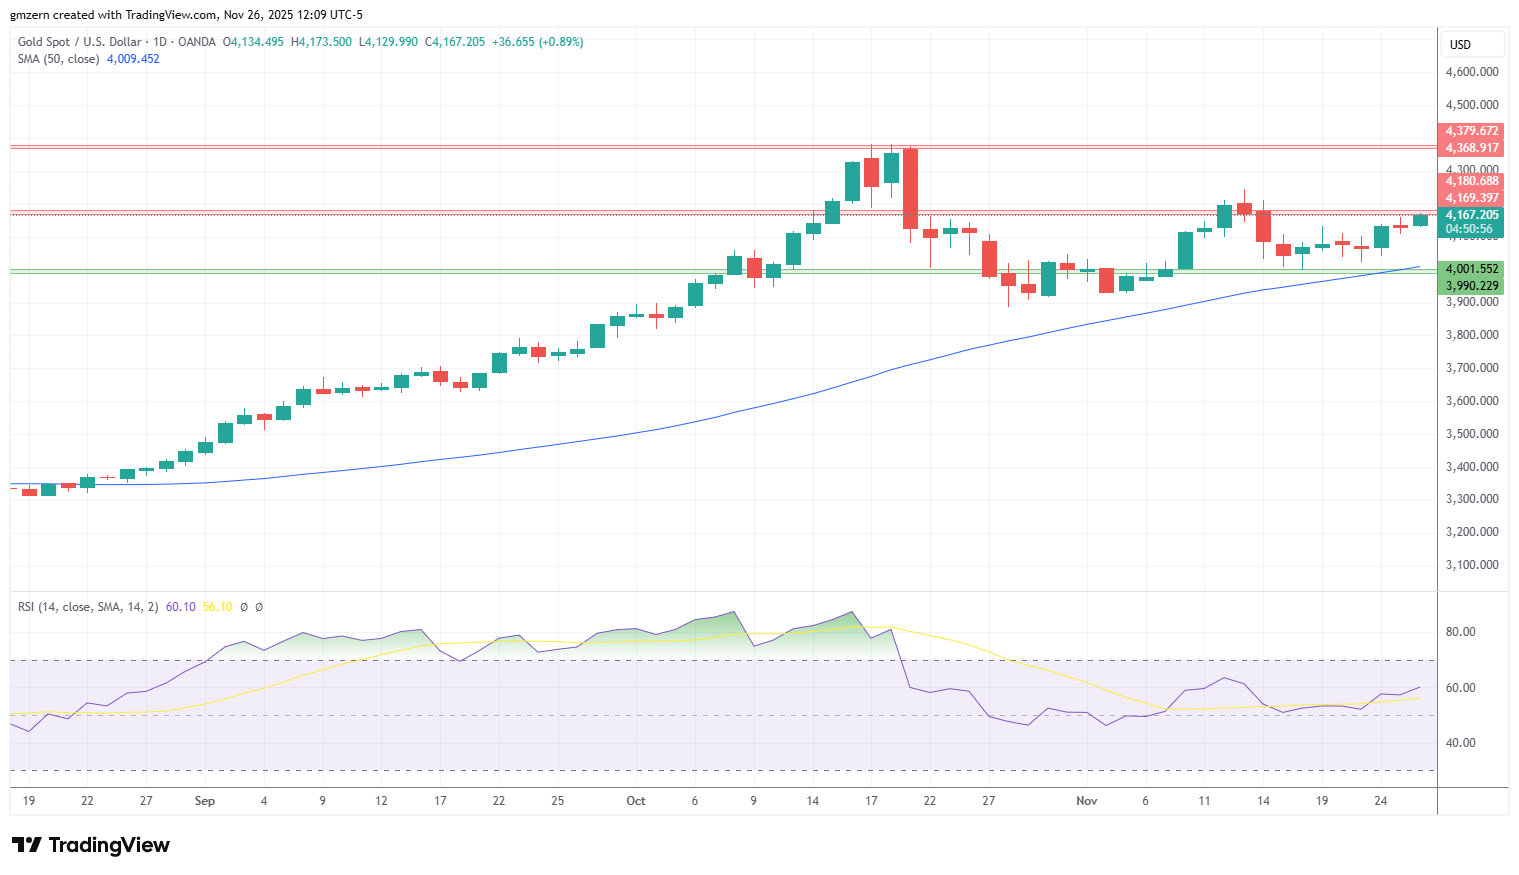1519x875 pixels.
Task: Select the red price label 4,379.672
Action: click(x=1471, y=131)
